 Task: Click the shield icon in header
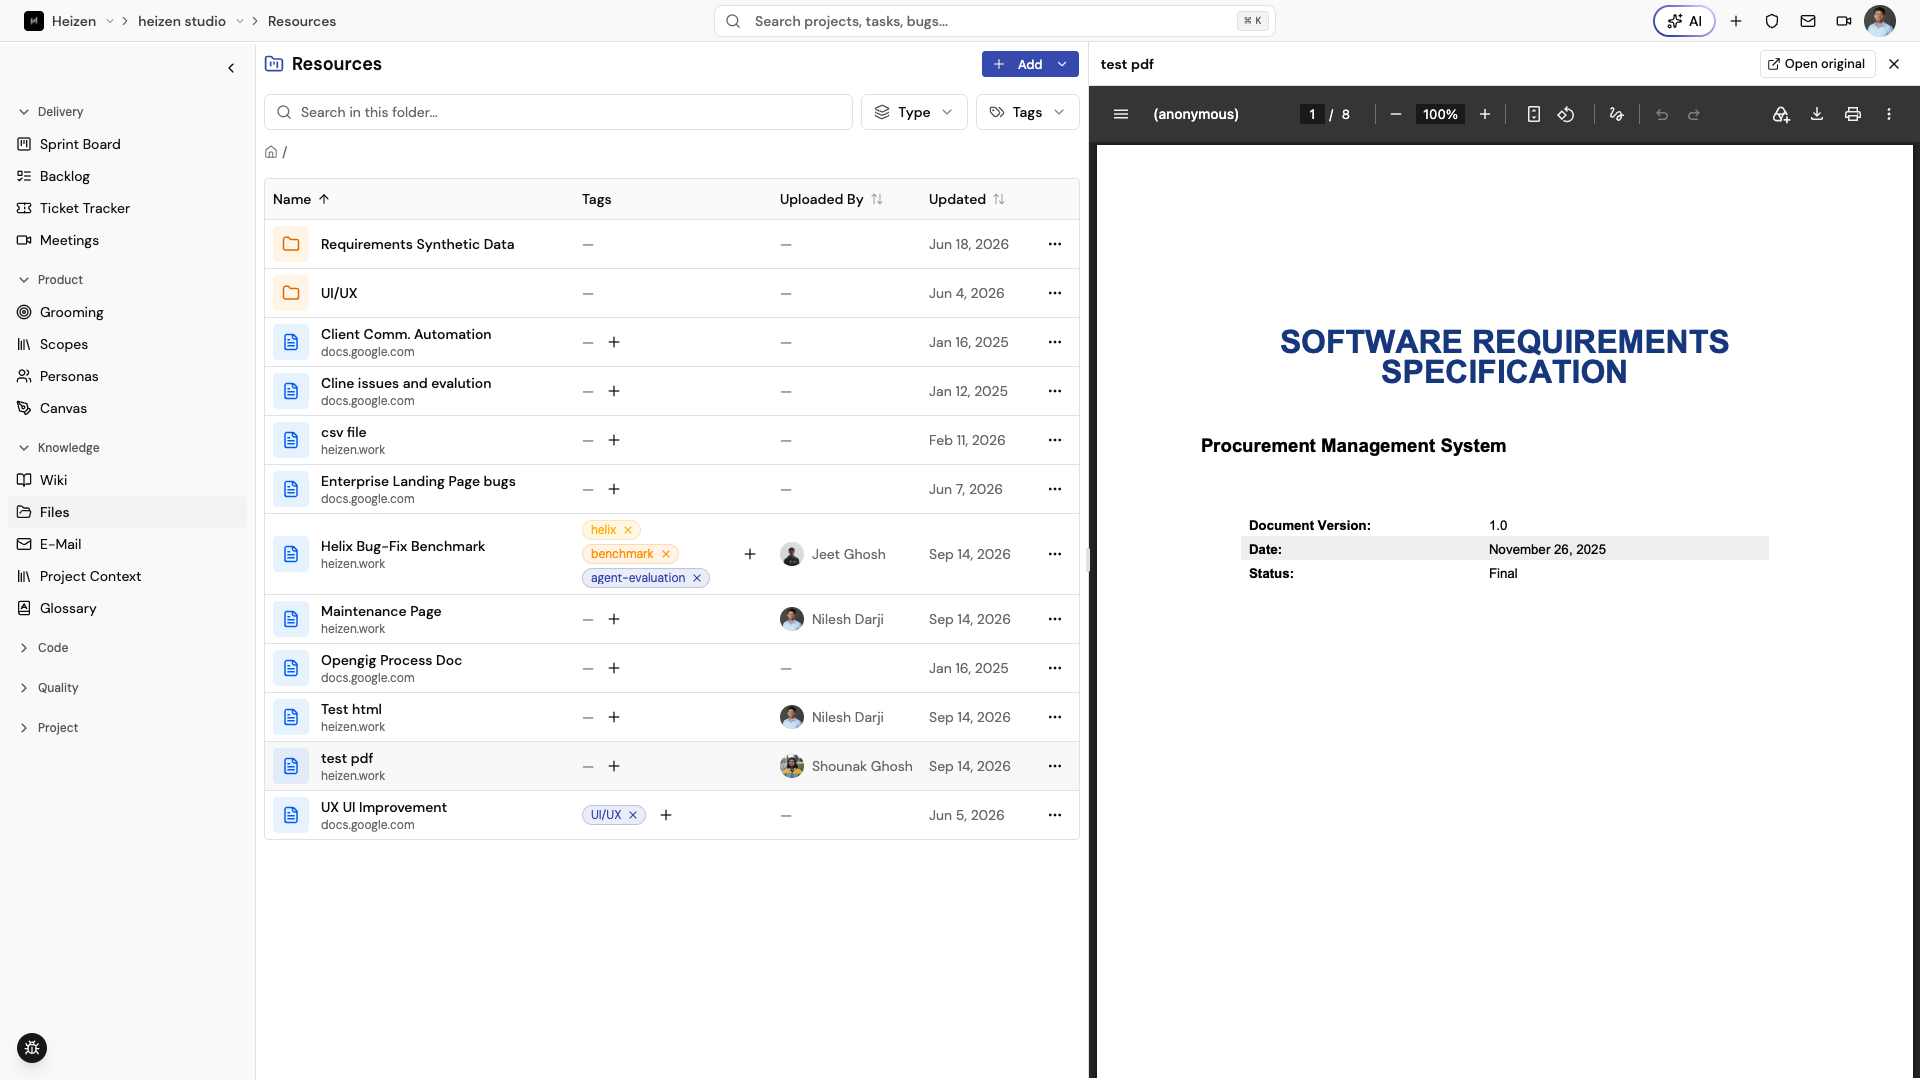1772,21
